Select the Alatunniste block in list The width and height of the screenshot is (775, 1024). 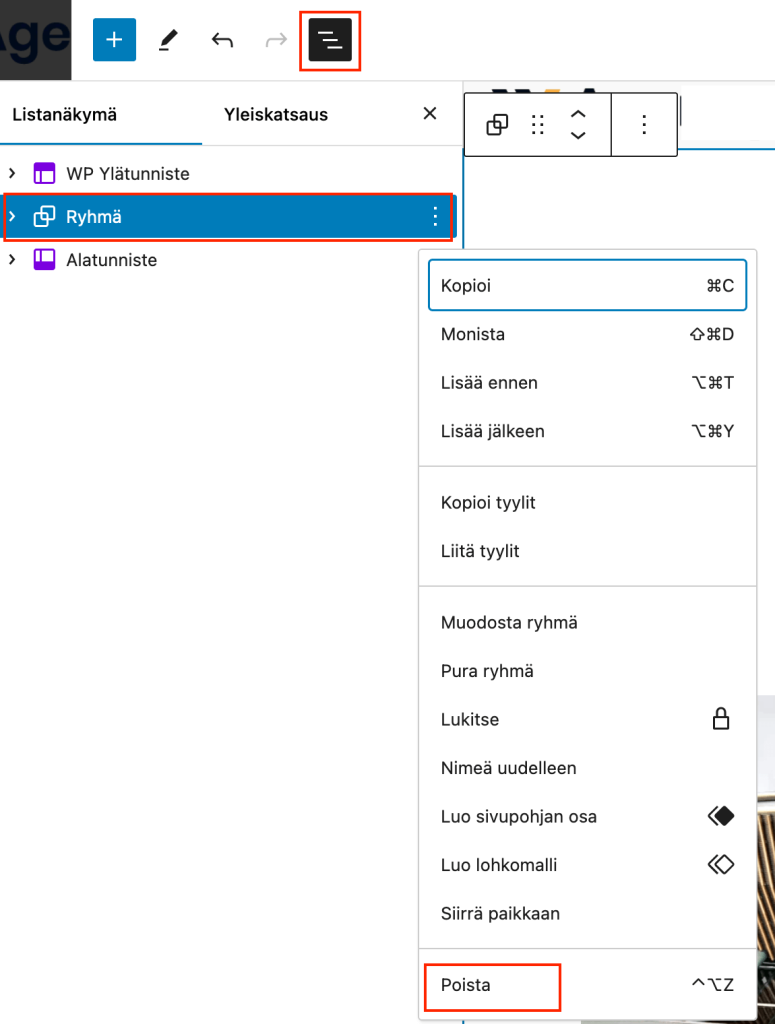112,260
